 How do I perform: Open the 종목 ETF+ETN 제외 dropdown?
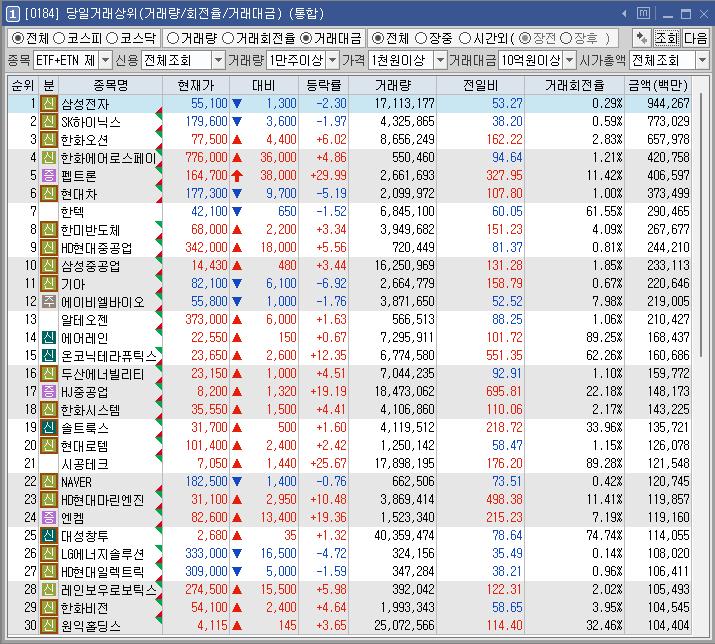[105, 60]
